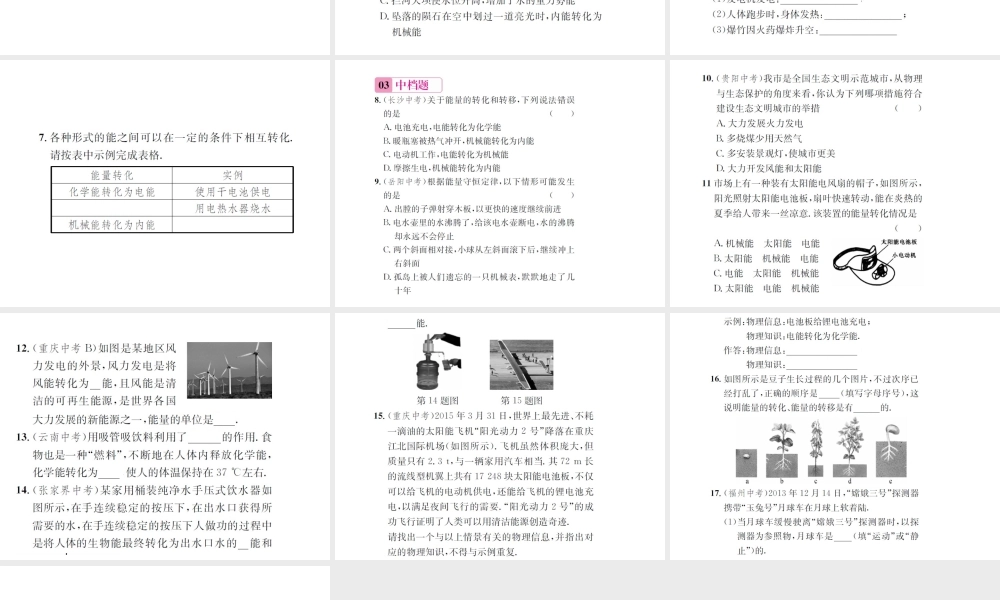Click question 8 source "(长沙中考)"

click(404, 100)
